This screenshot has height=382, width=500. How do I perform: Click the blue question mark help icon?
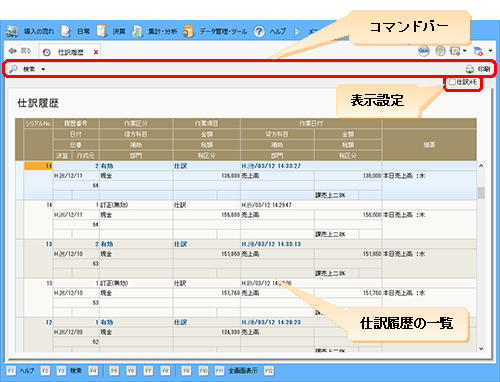259,31
